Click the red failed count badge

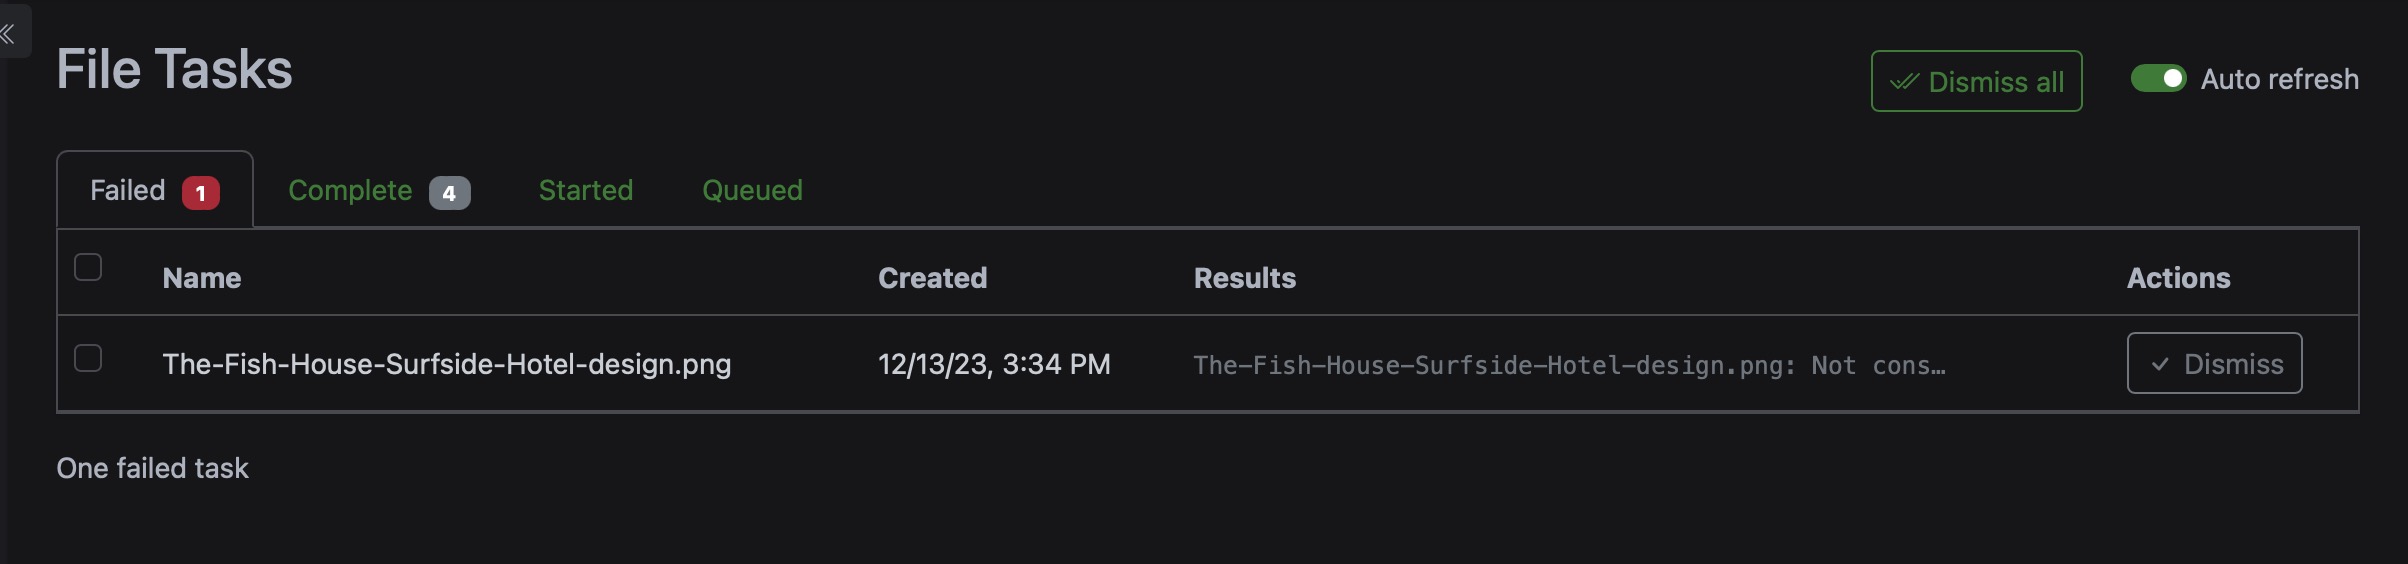[201, 193]
